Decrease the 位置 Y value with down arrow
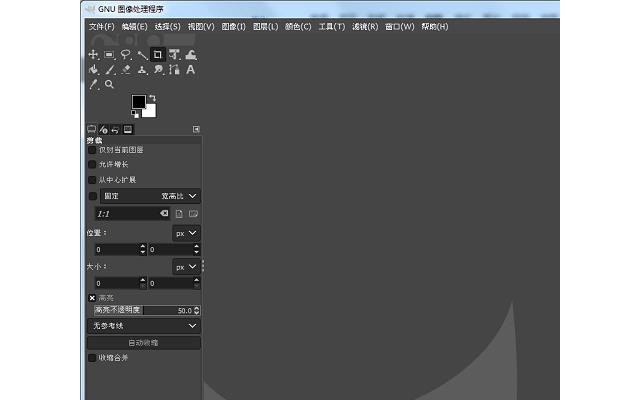Image resolution: width=640 pixels, height=400 pixels. pos(196,253)
